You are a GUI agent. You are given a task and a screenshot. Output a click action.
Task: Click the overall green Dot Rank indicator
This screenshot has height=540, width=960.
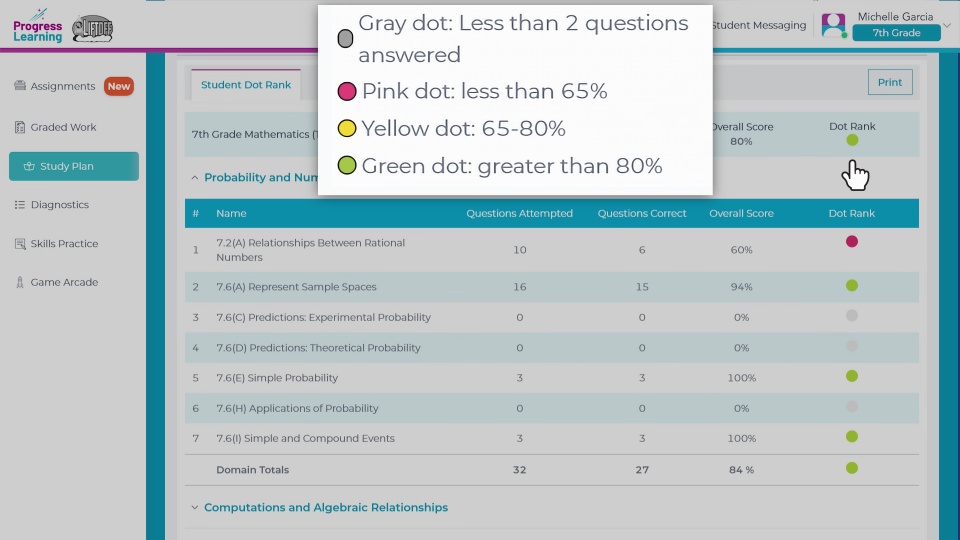[x=852, y=140]
